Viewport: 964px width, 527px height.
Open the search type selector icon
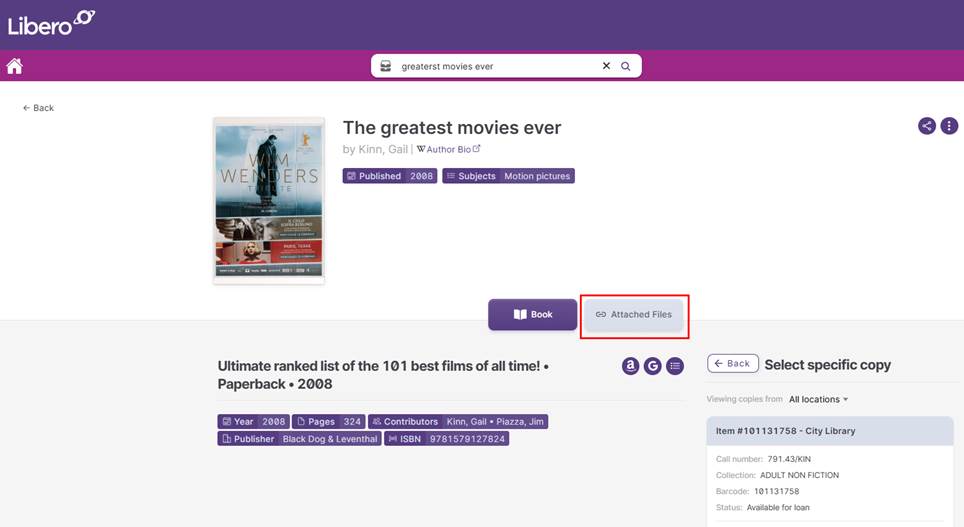[386, 67]
